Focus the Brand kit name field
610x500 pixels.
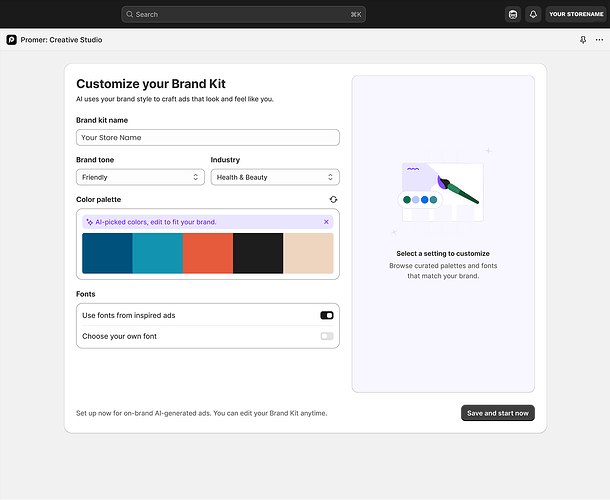pyautogui.click(x=208, y=138)
